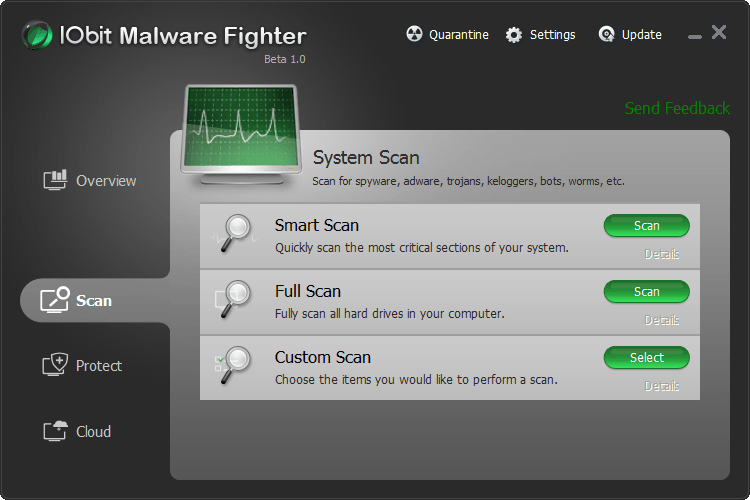
Task: Click Select button for Custom Scan
Action: point(647,357)
